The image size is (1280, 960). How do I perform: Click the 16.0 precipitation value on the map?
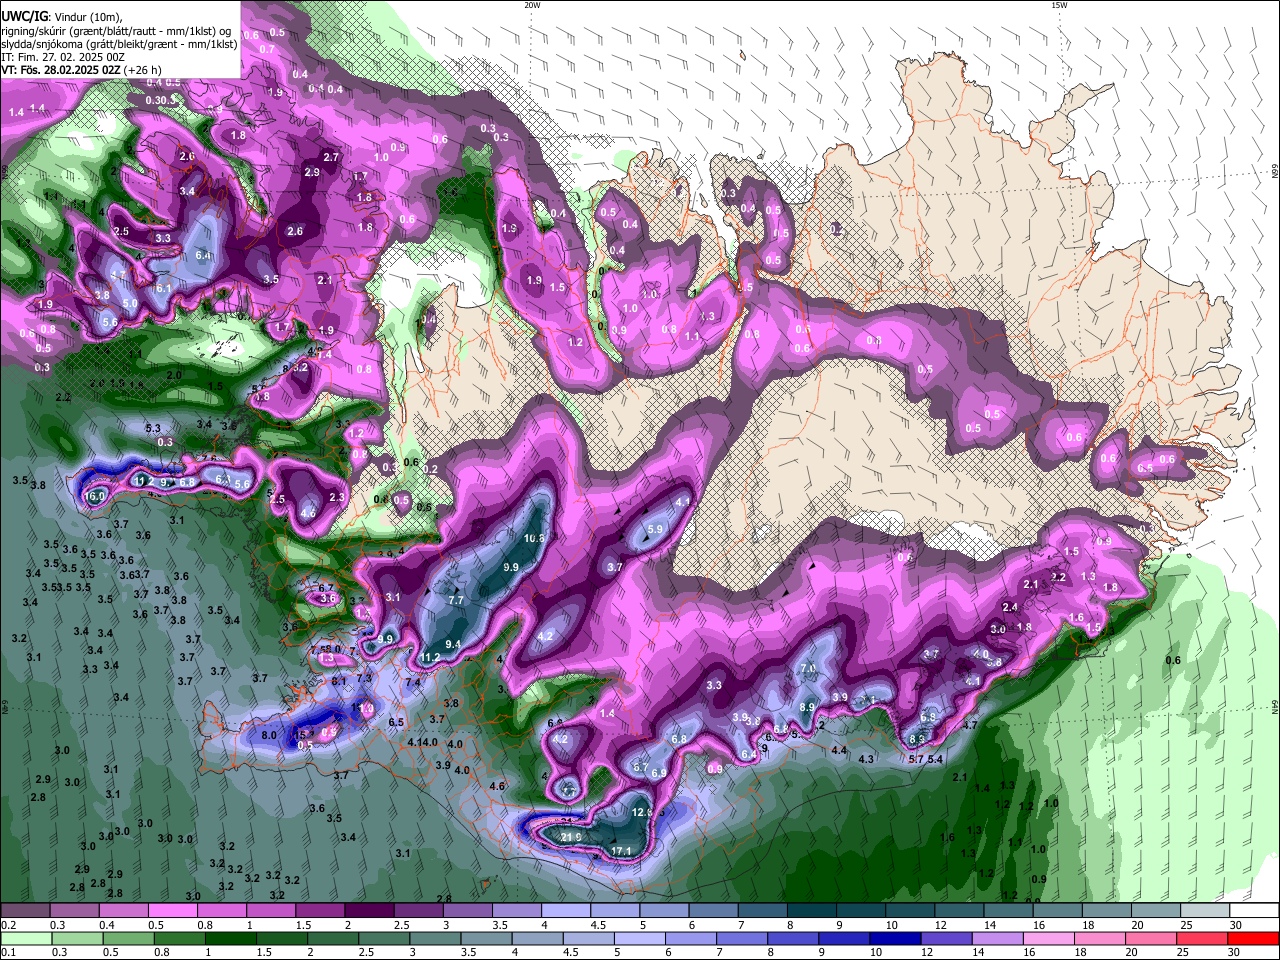tap(96, 496)
